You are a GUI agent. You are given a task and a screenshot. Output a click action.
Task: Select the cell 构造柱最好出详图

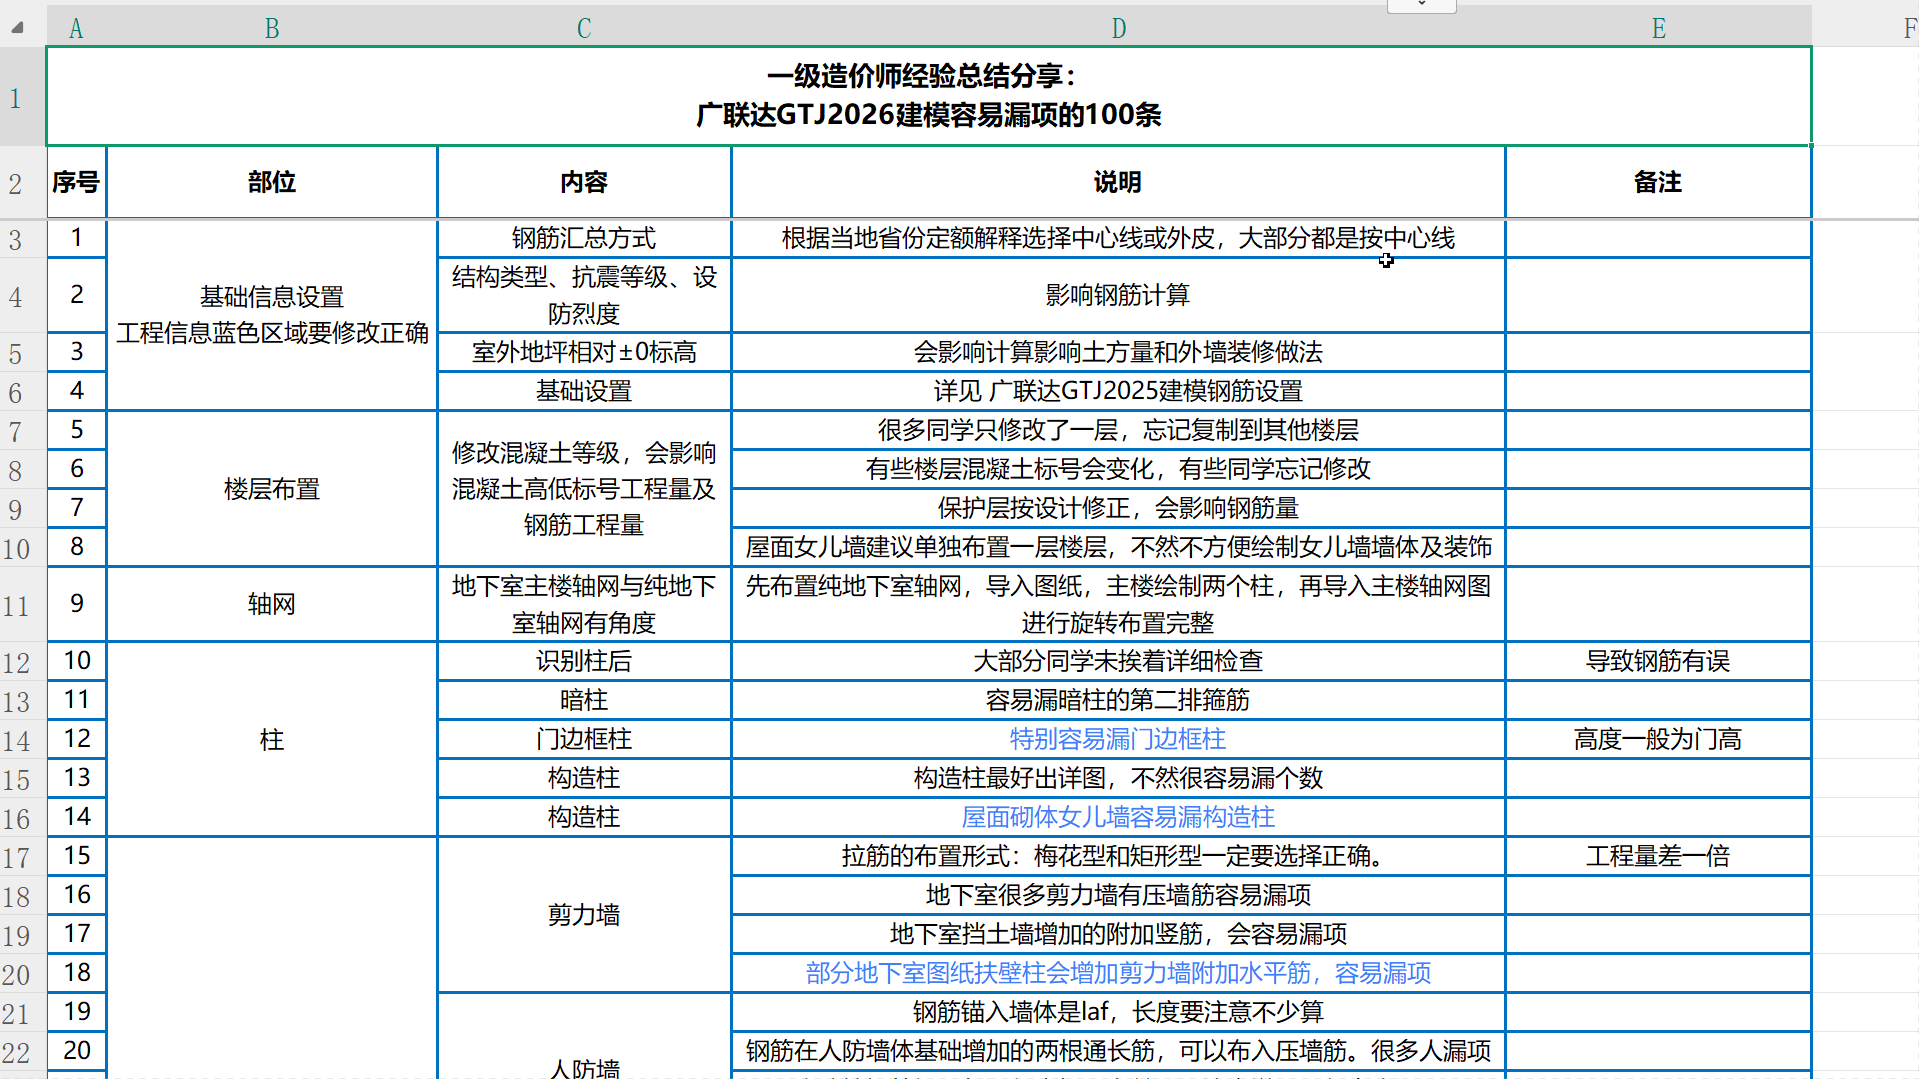tap(1118, 778)
